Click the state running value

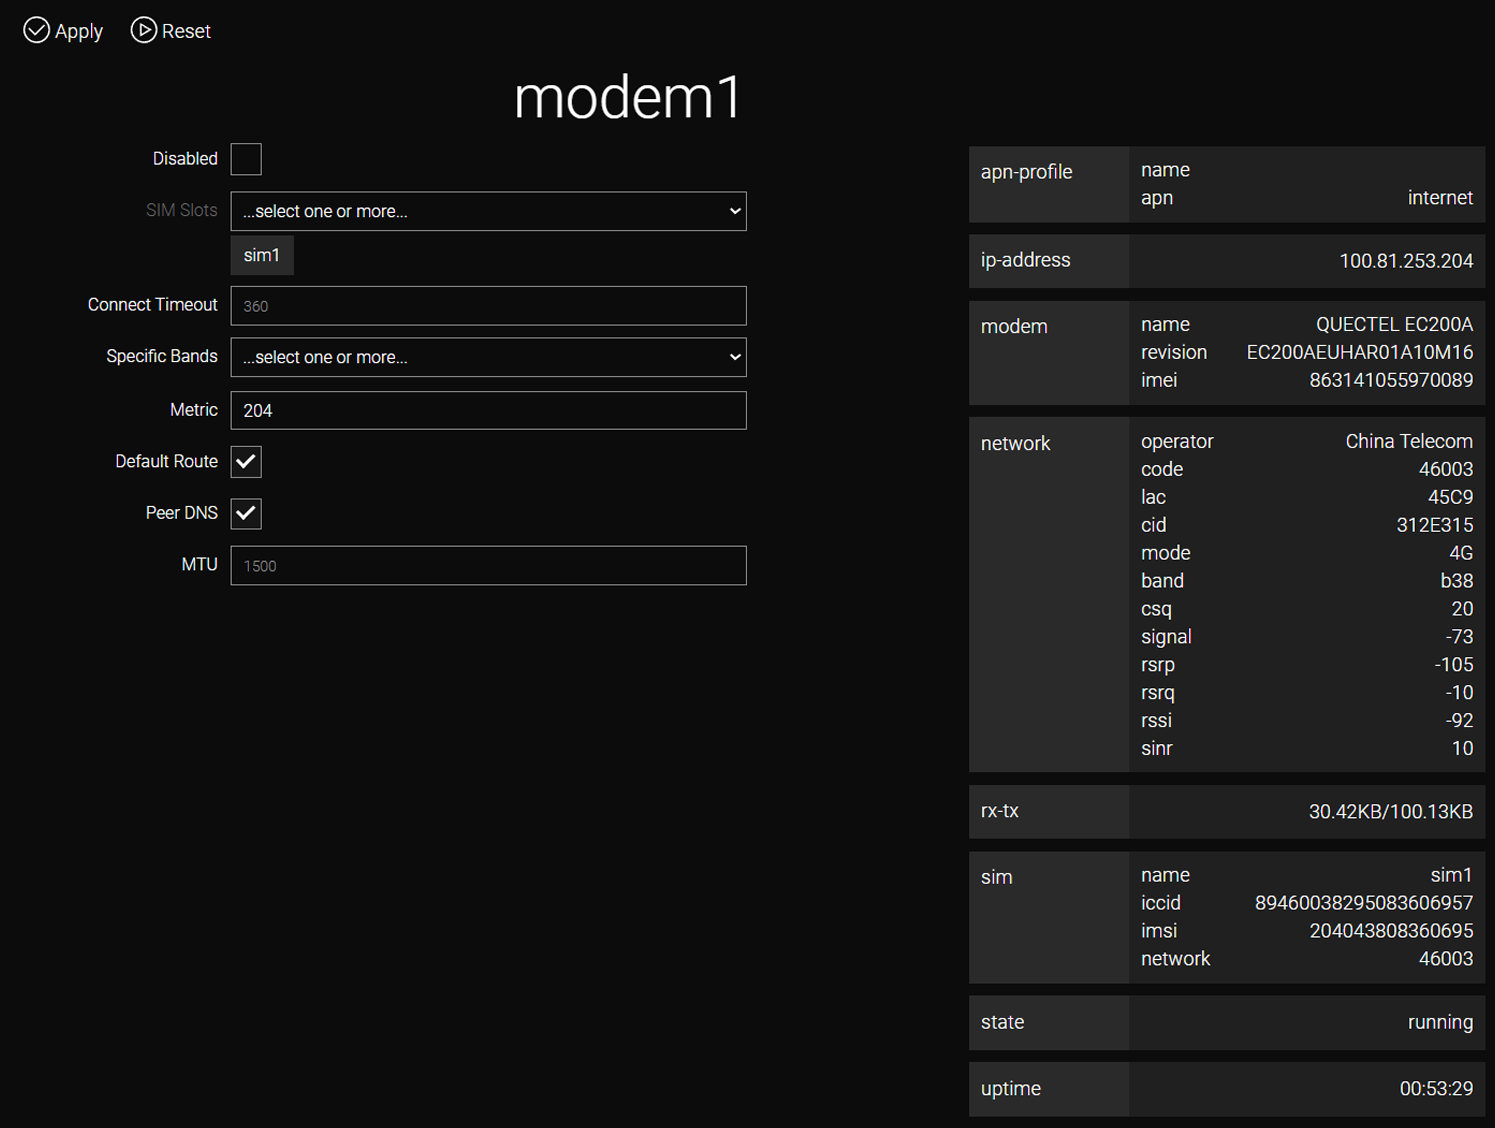coord(1440,1022)
